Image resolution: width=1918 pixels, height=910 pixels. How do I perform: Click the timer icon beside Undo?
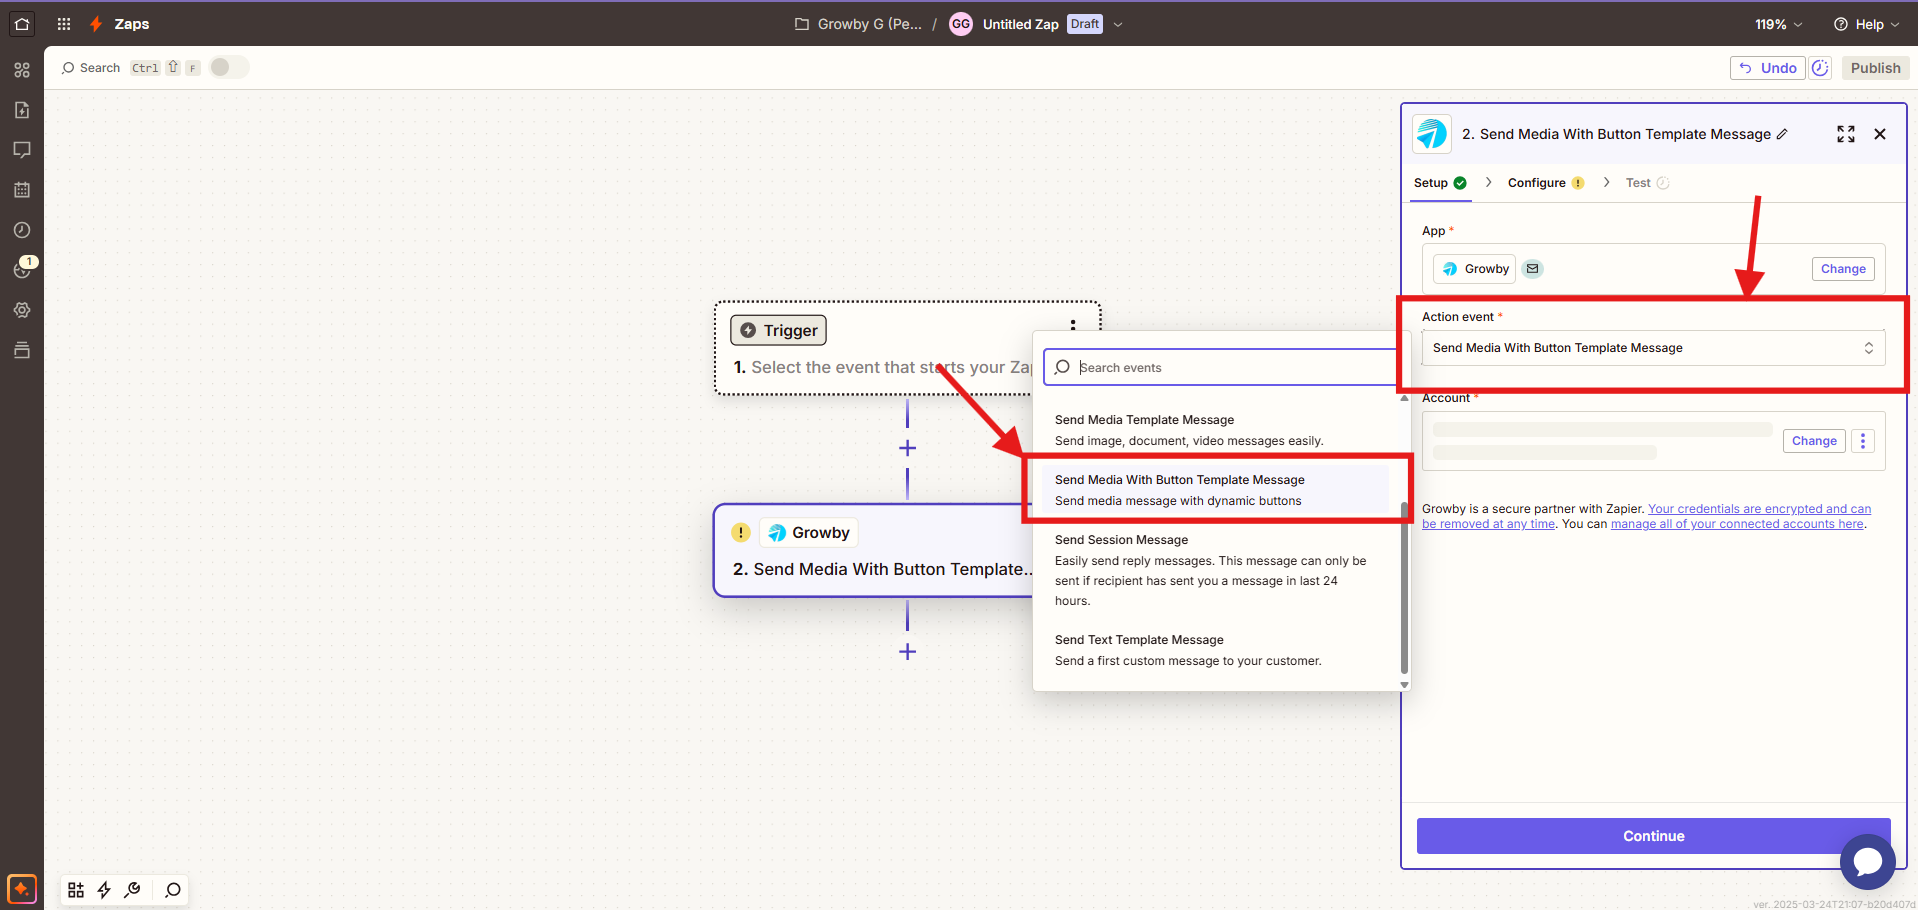click(1821, 68)
